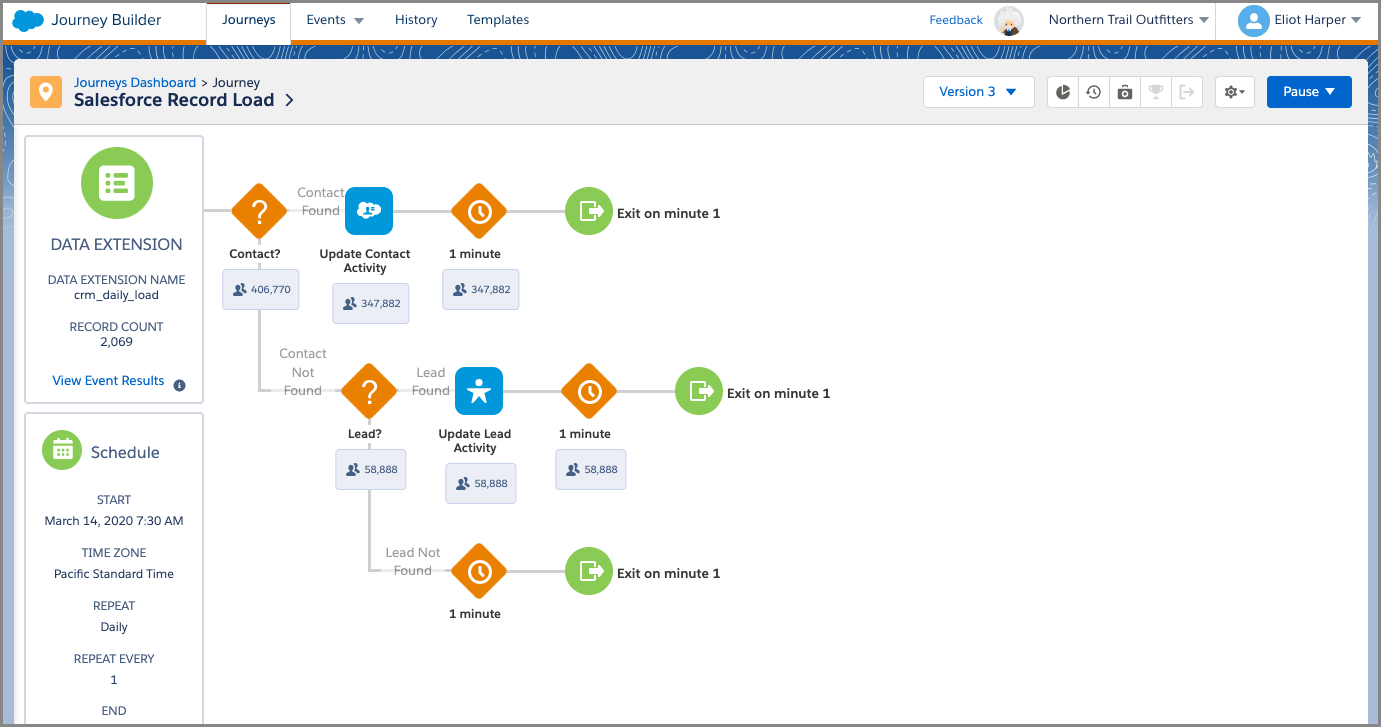Click the 347,882 badge under top 1 minute
1381x727 pixels.
(481, 289)
